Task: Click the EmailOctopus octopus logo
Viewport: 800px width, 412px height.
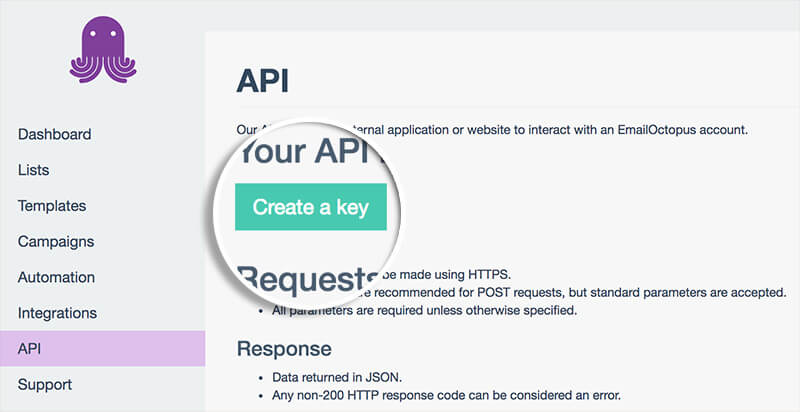Action: [103, 49]
